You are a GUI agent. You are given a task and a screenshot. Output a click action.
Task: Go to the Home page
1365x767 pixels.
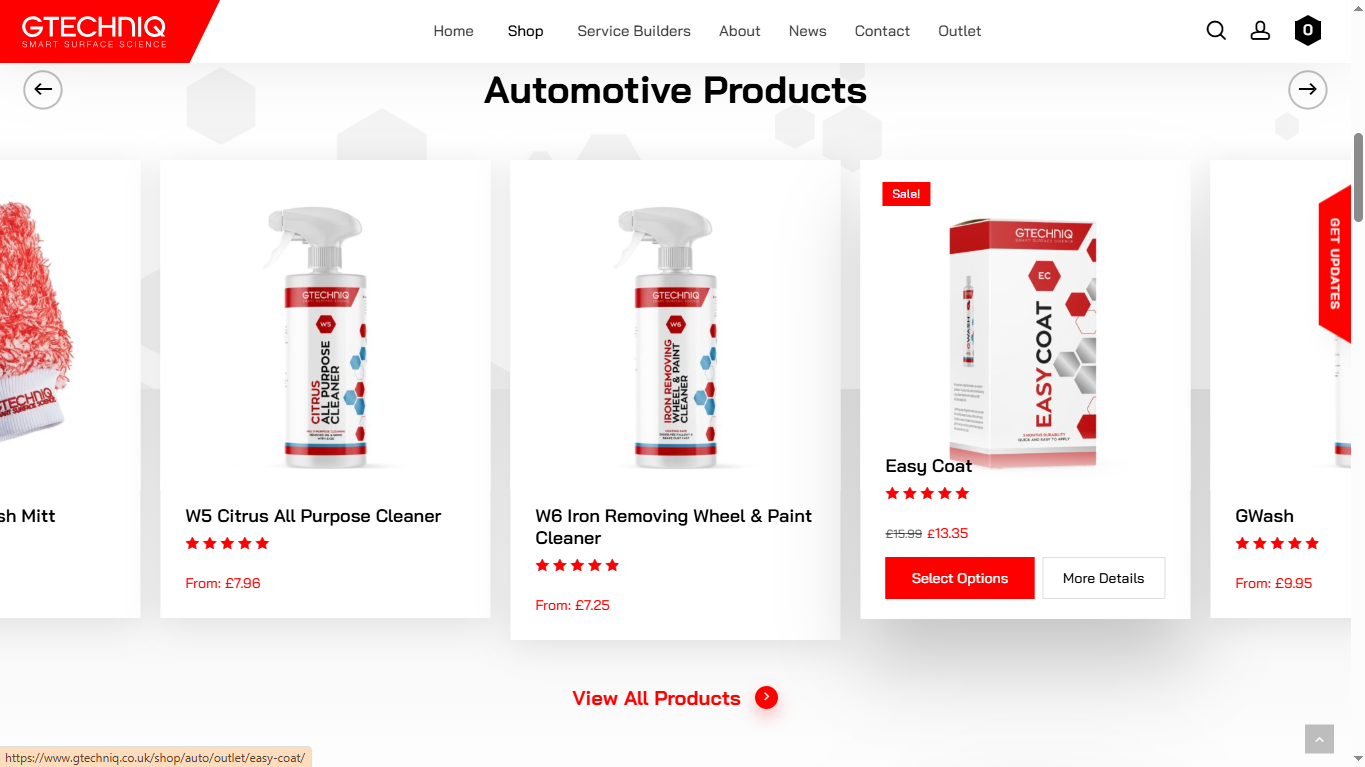coord(453,31)
